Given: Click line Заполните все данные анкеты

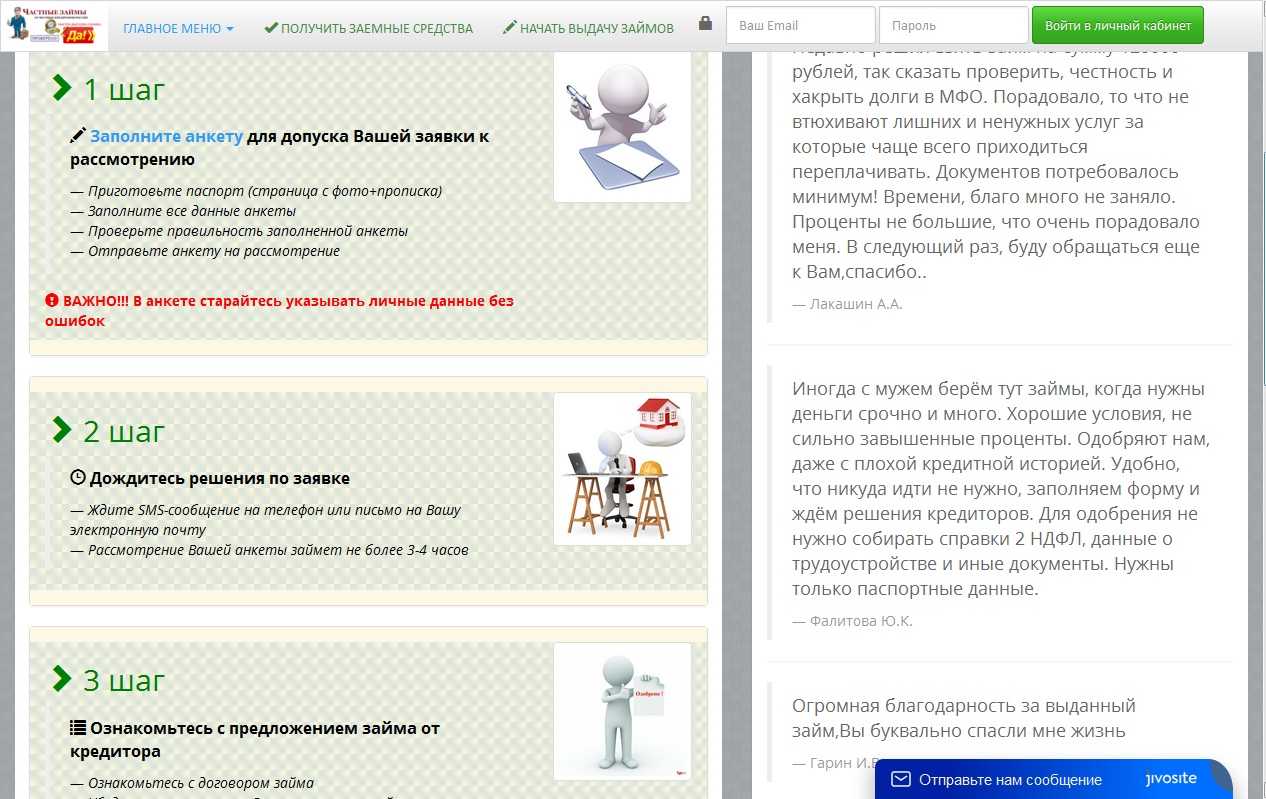Looking at the screenshot, I should click(x=183, y=211).
